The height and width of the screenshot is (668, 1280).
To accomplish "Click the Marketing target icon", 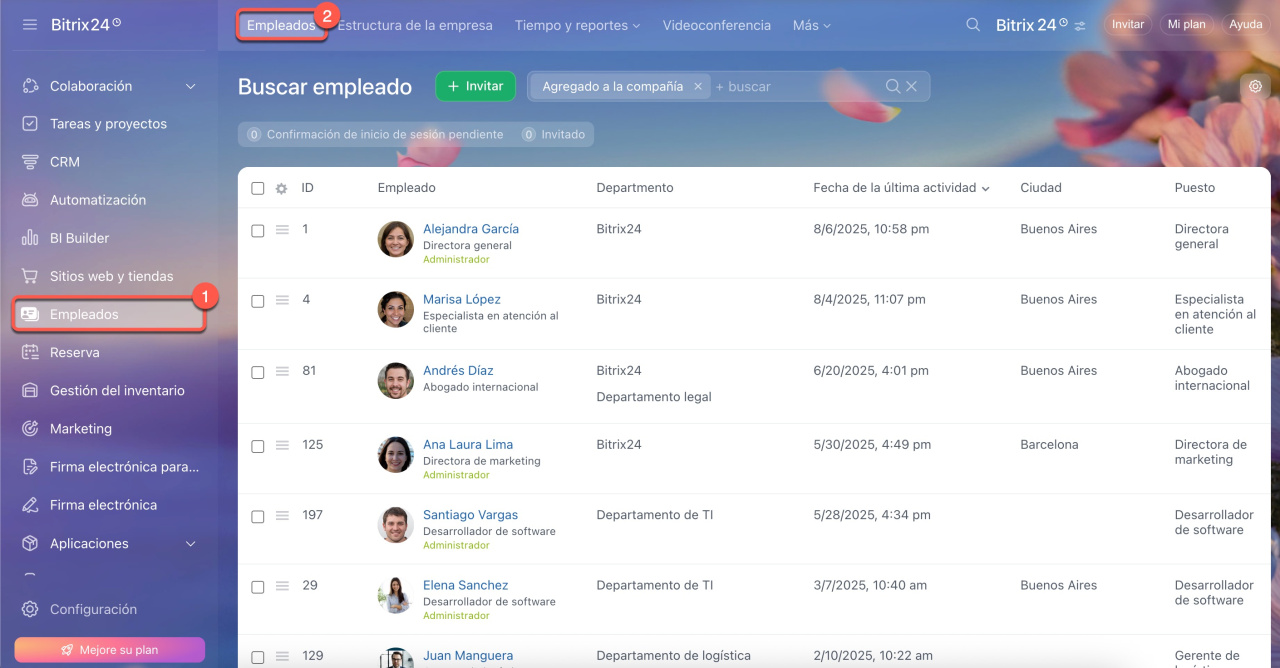I will 30,428.
